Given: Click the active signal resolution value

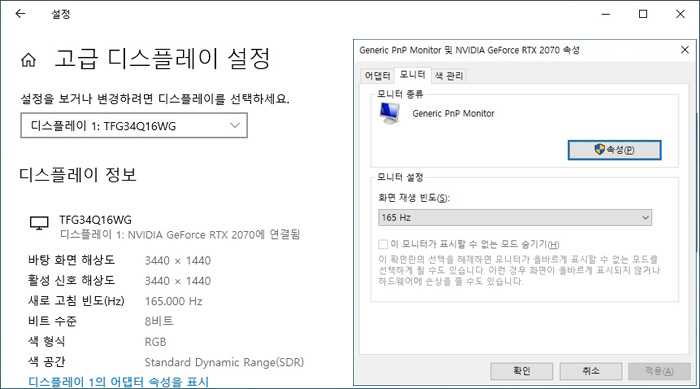Looking at the screenshot, I should pyautogui.click(x=178, y=281).
